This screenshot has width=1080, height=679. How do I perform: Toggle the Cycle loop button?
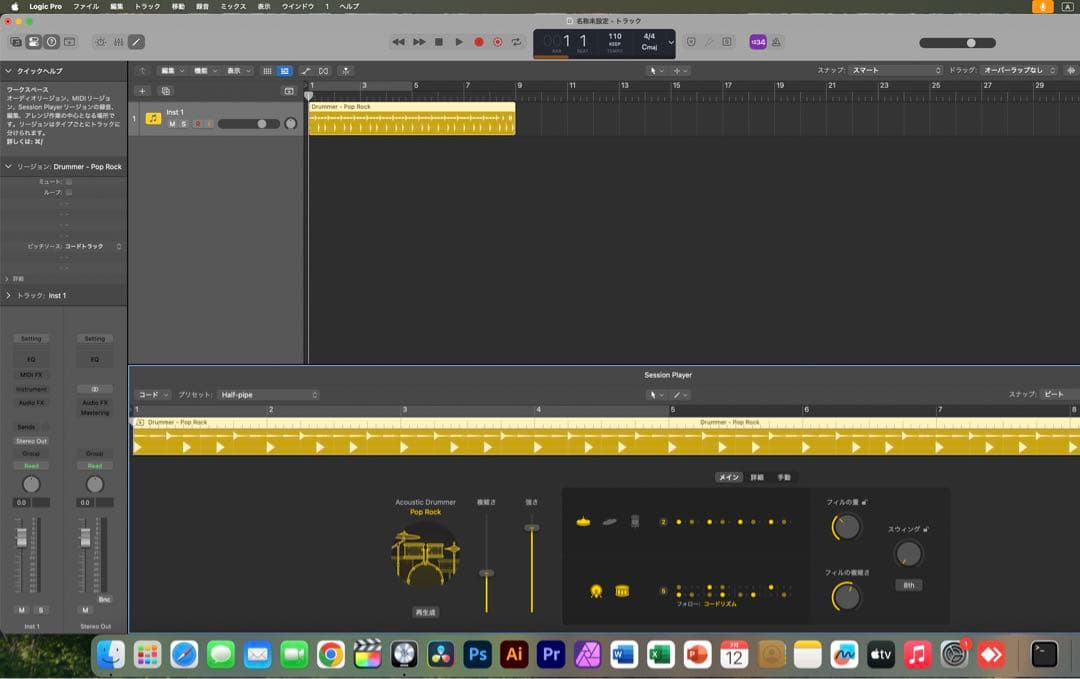[x=516, y=42]
